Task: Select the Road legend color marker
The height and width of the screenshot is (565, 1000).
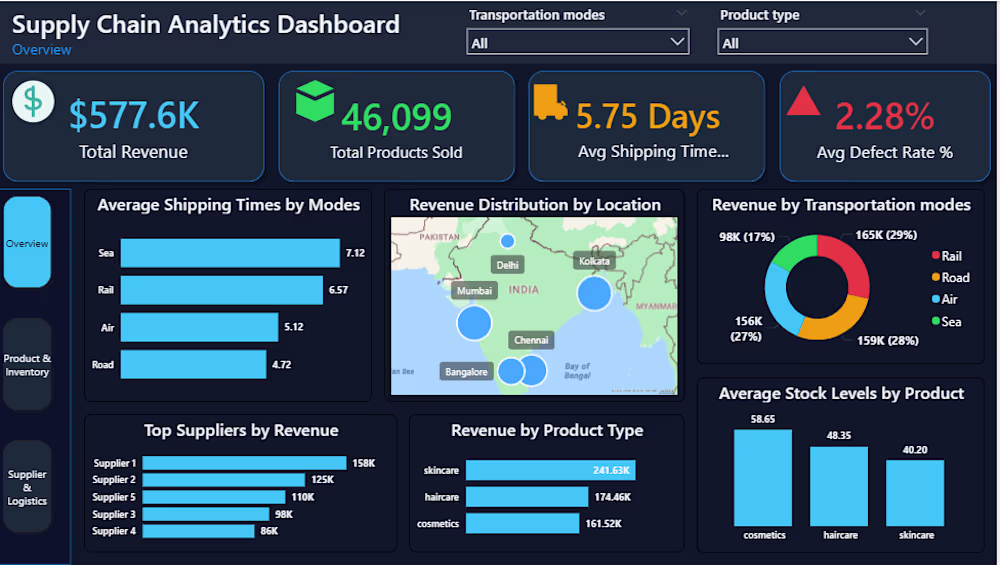Action: 936,277
